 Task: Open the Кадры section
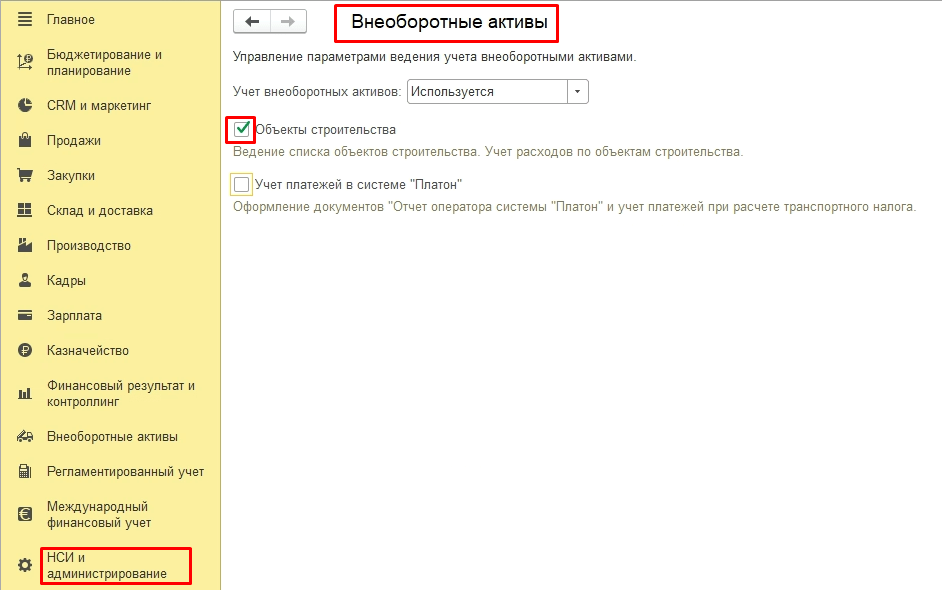66,280
